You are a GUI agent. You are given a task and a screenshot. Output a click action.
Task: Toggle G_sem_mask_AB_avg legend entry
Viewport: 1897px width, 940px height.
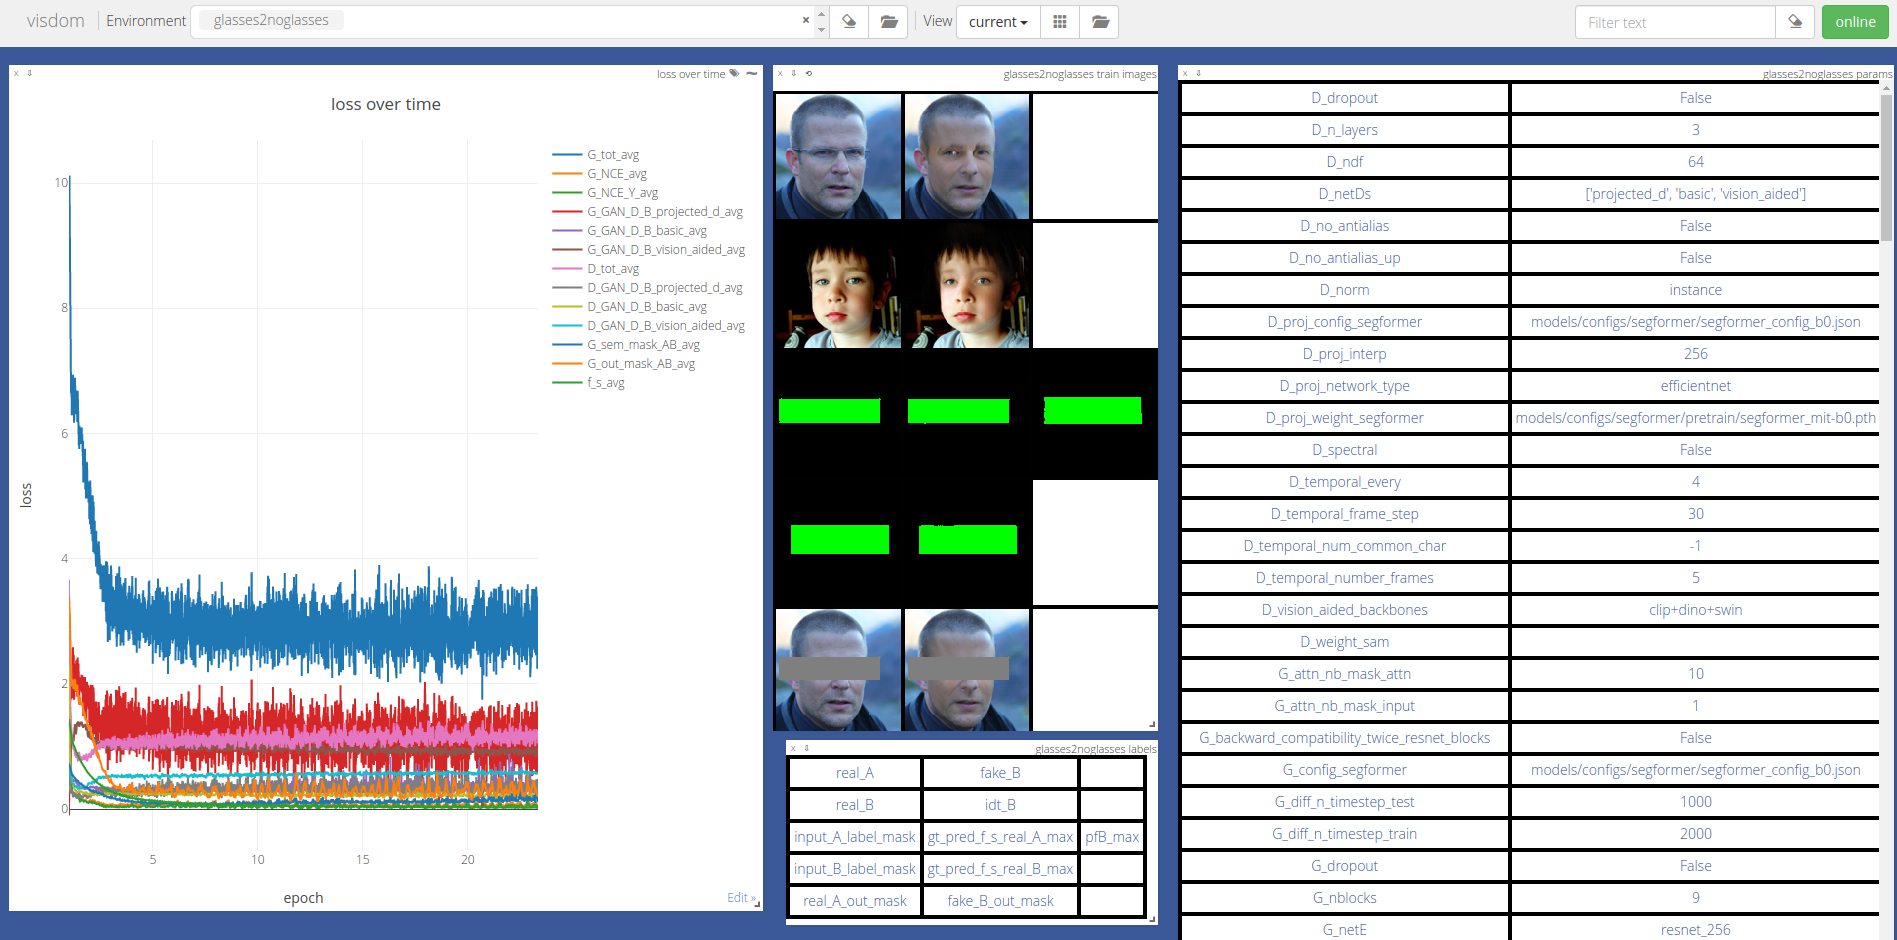[626, 345]
